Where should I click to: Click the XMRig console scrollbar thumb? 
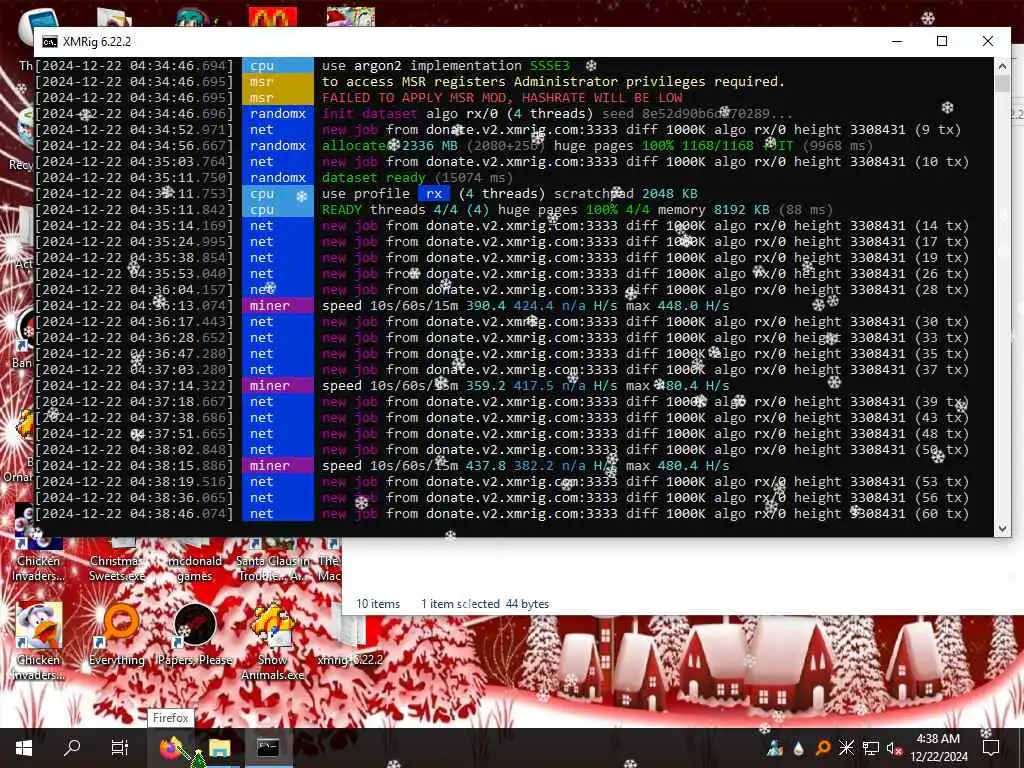1002,84
